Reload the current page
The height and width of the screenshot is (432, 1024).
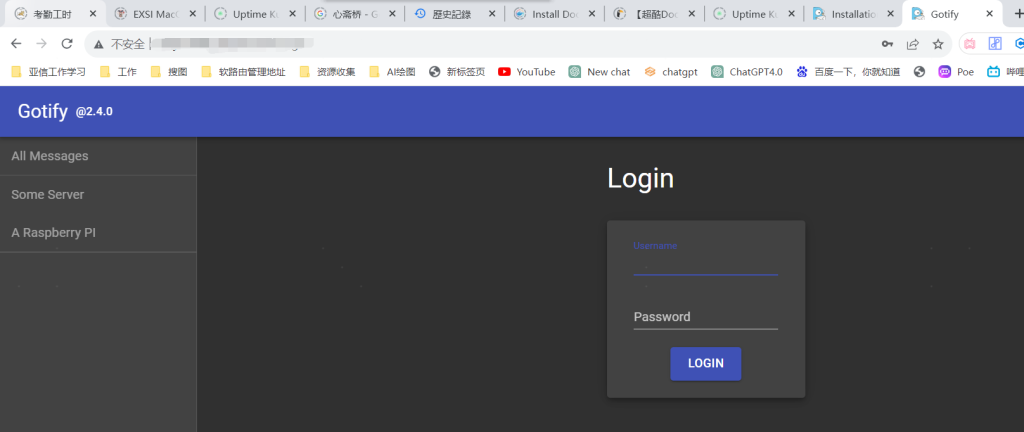coord(67,44)
